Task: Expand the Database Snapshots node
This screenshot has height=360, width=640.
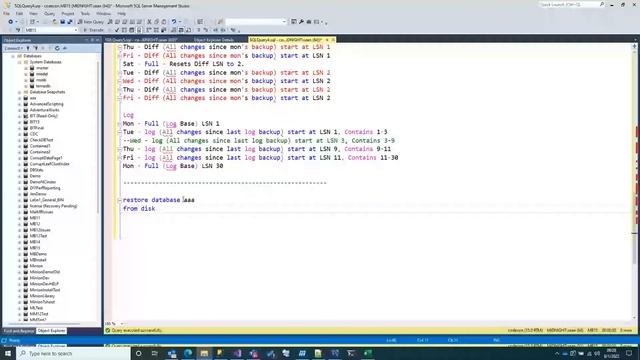Action: (x=19, y=92)
